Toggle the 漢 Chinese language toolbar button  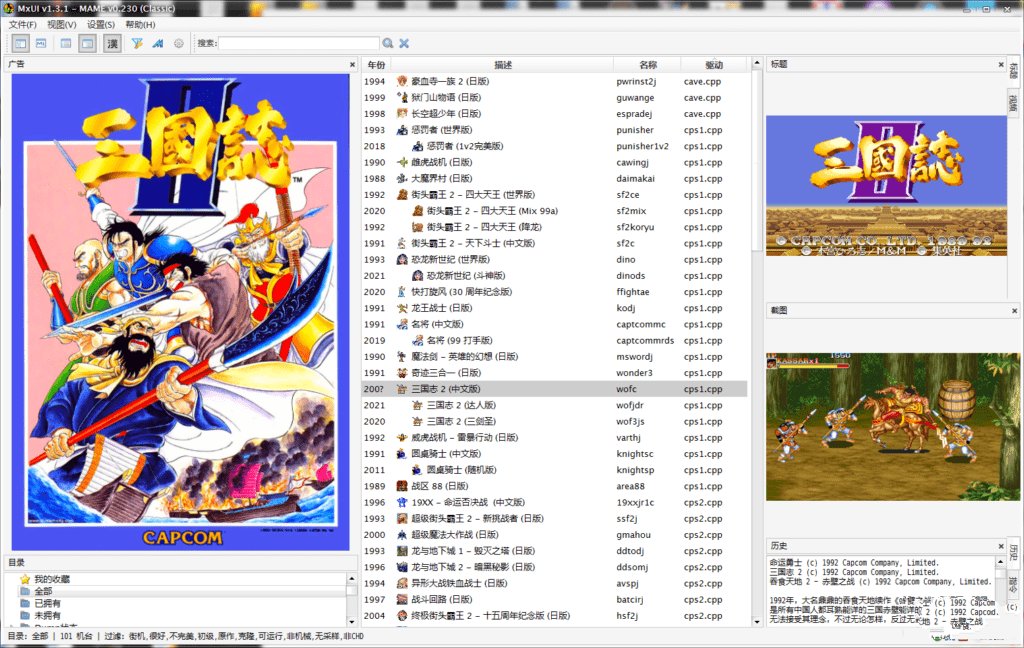click(x=112, y=43)
